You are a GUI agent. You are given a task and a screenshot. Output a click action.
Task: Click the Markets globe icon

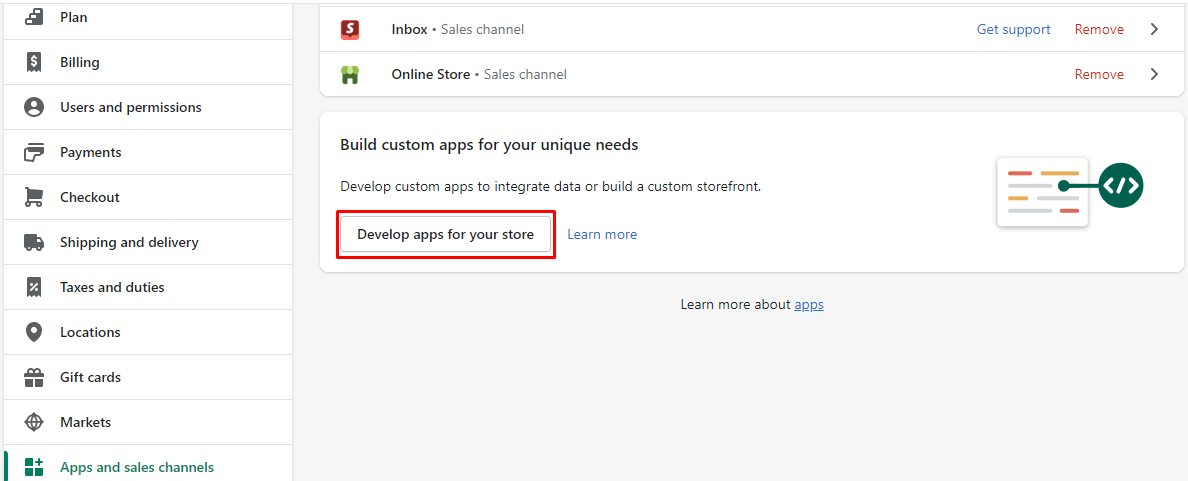click(34, 422)
